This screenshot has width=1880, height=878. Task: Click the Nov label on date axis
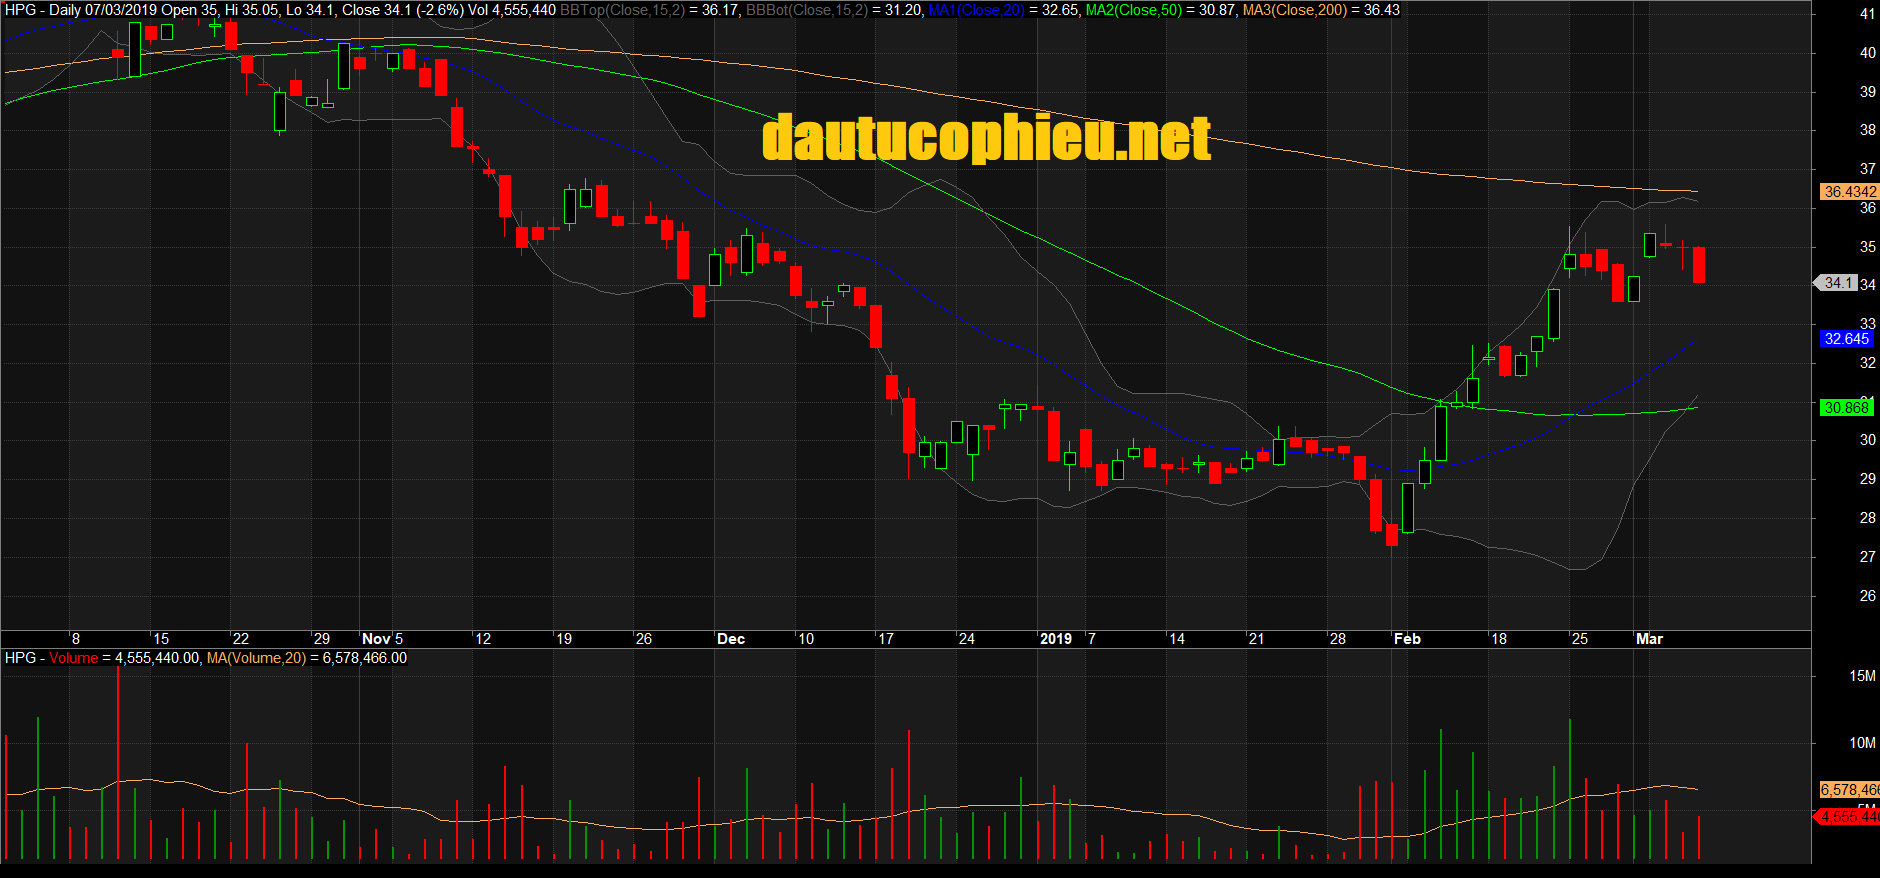(376, 639)
